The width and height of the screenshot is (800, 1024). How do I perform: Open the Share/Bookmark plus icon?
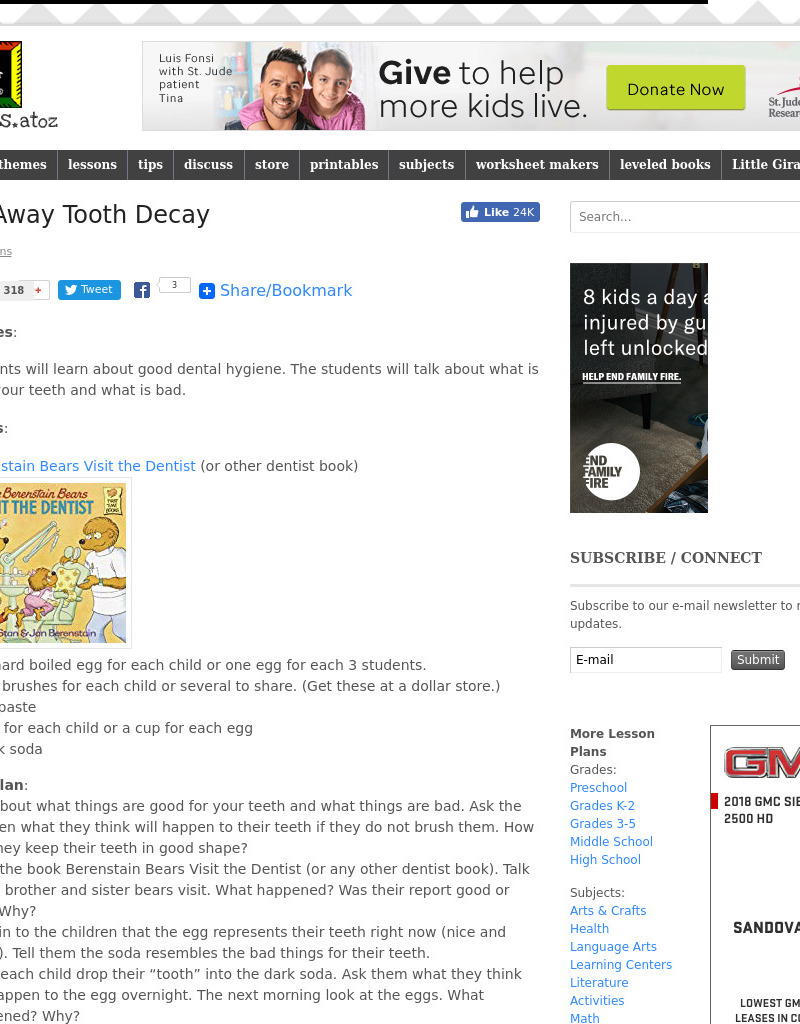[207, 290]
